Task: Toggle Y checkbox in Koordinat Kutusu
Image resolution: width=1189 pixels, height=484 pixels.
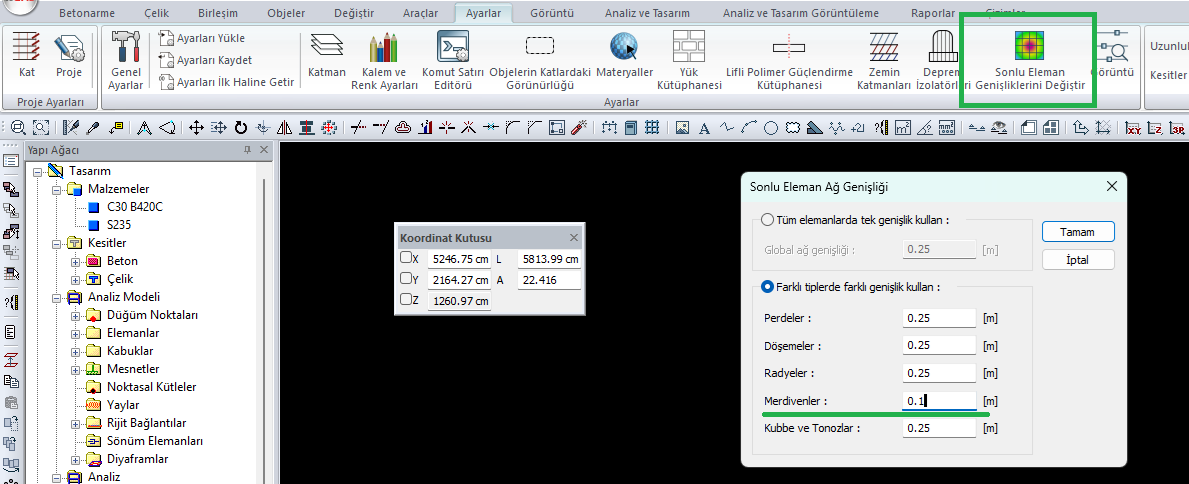Action: (406, 279)
